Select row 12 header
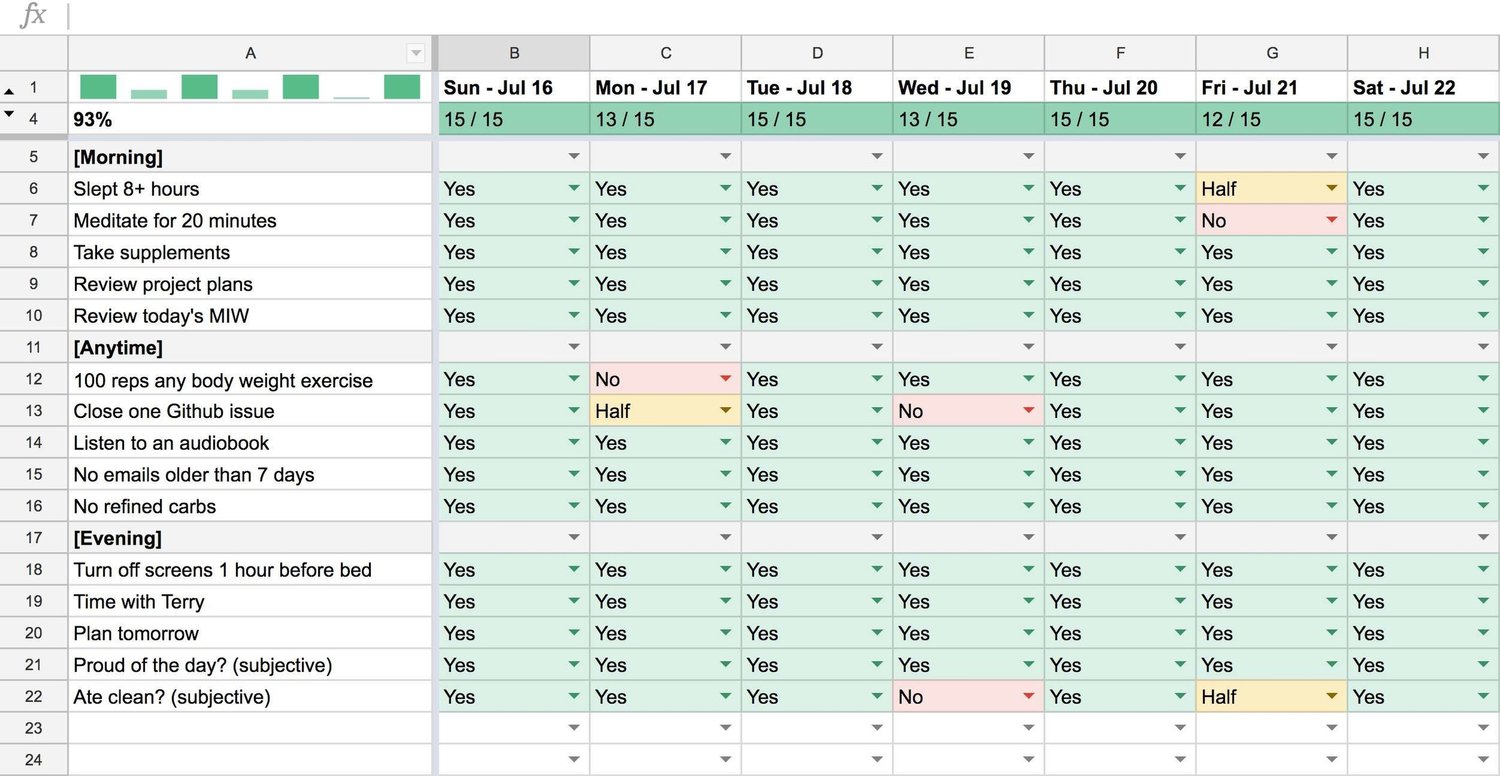 tap(34, 379)
